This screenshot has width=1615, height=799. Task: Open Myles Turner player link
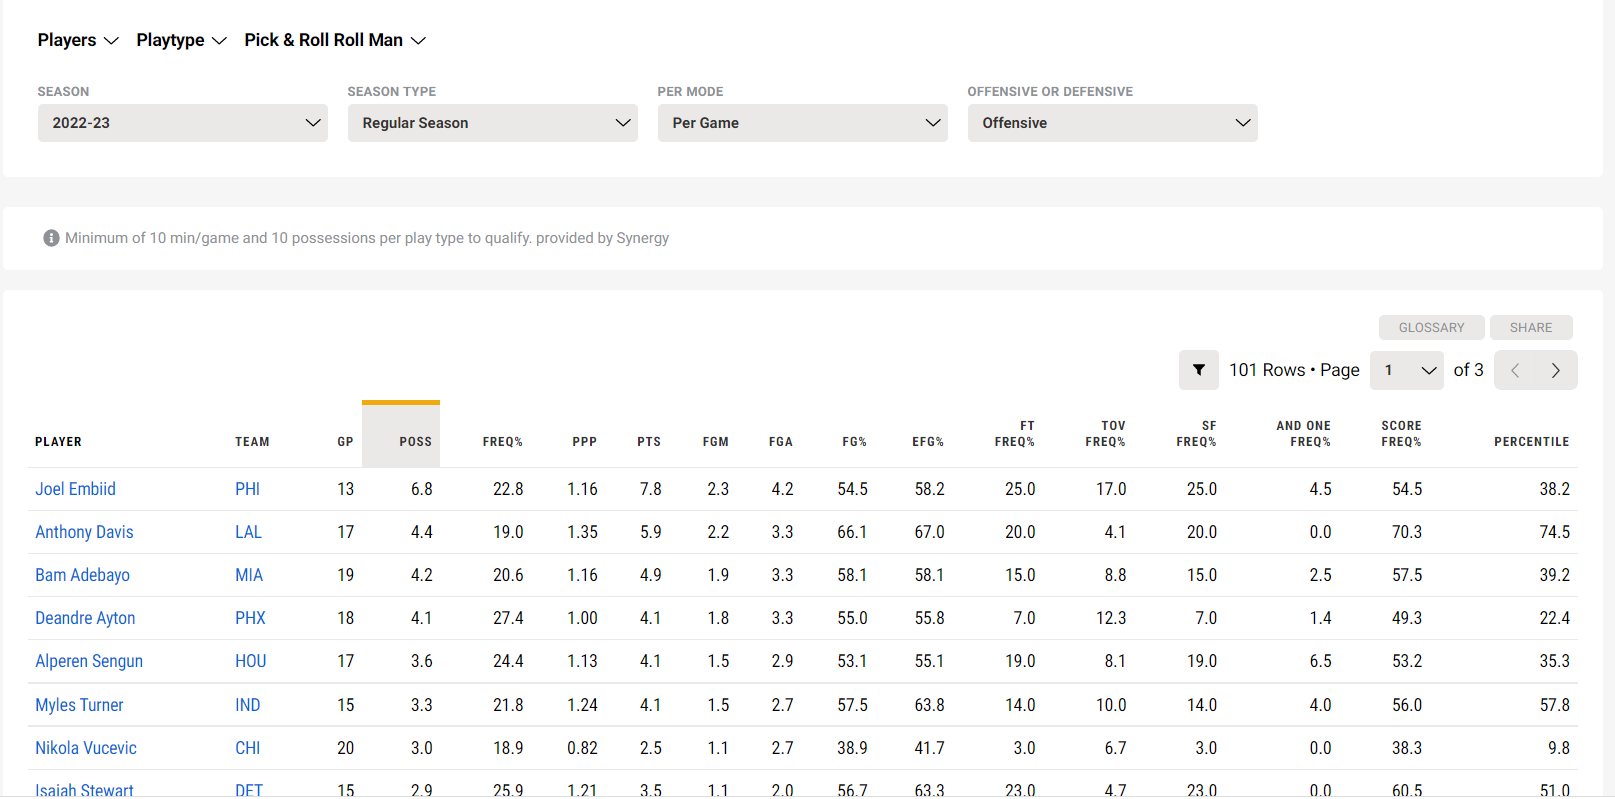coord(79,705)
